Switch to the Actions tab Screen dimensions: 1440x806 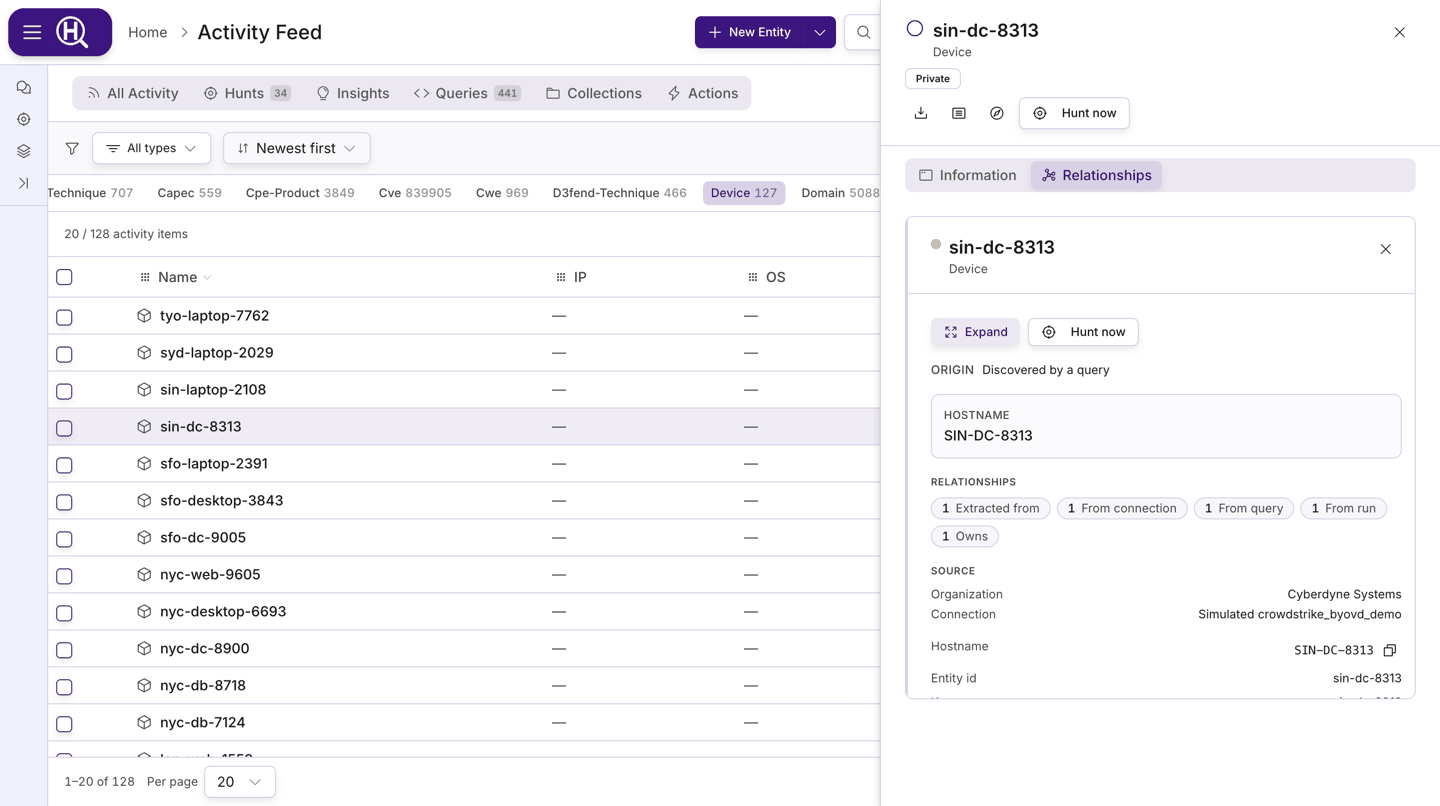point(703,93)
